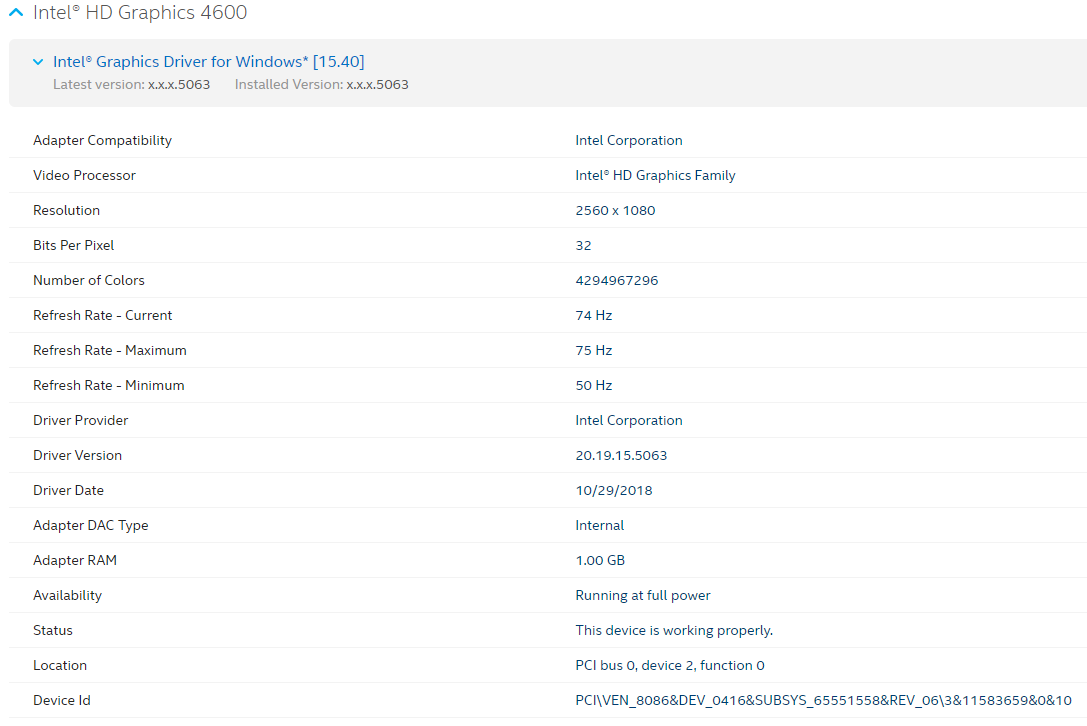Click the Latest version x.x.x.5063 text
This screenshot has width=1087, height=726.
pyautogui.click(x=132, y=85)
